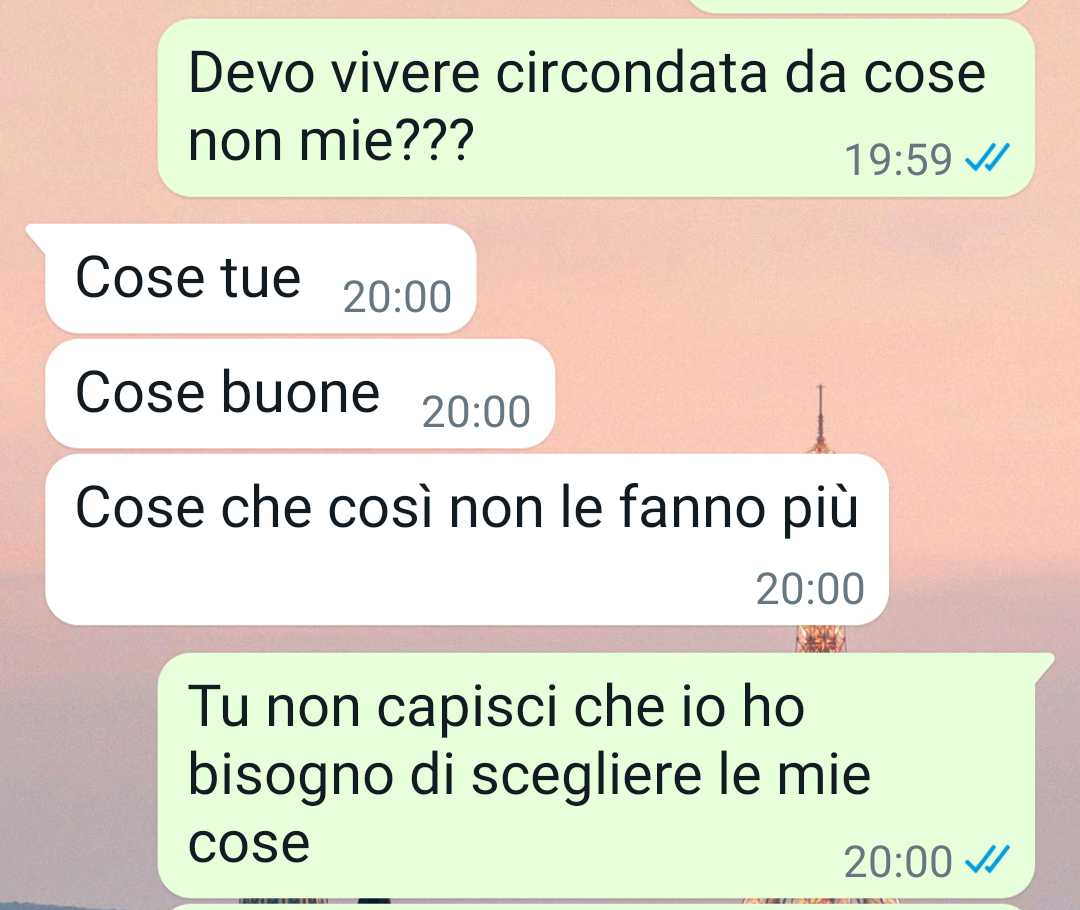Viewport: 1080px width, 910px height.
Task: Tap the tail of "Tu non capisci" bubble
Action: pyautogui.click(x=1043, y=662)
